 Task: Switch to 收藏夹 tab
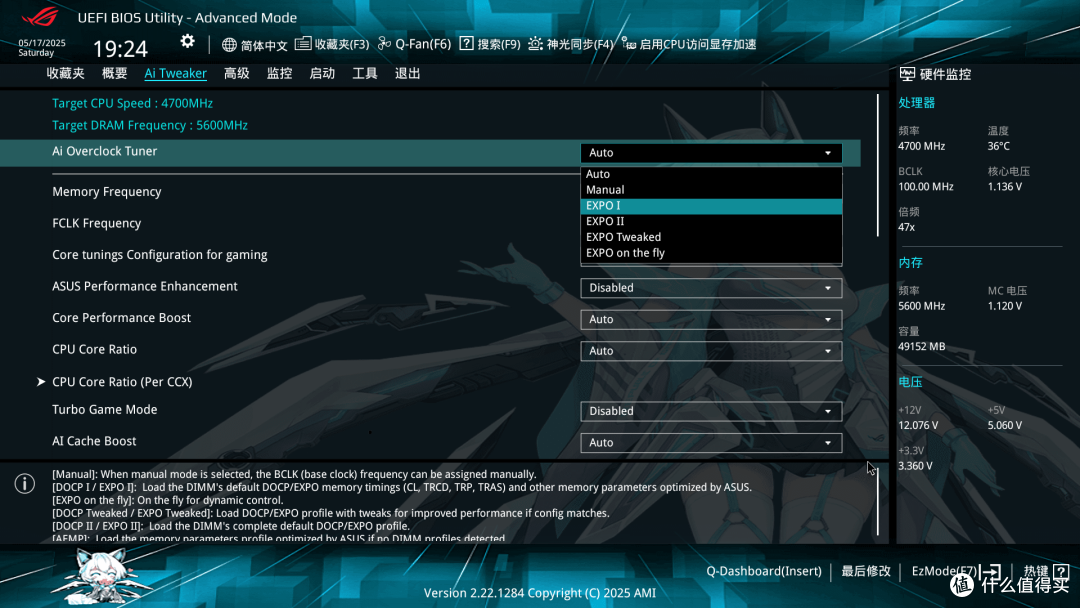pyautogui.click(x=65, y=74)
